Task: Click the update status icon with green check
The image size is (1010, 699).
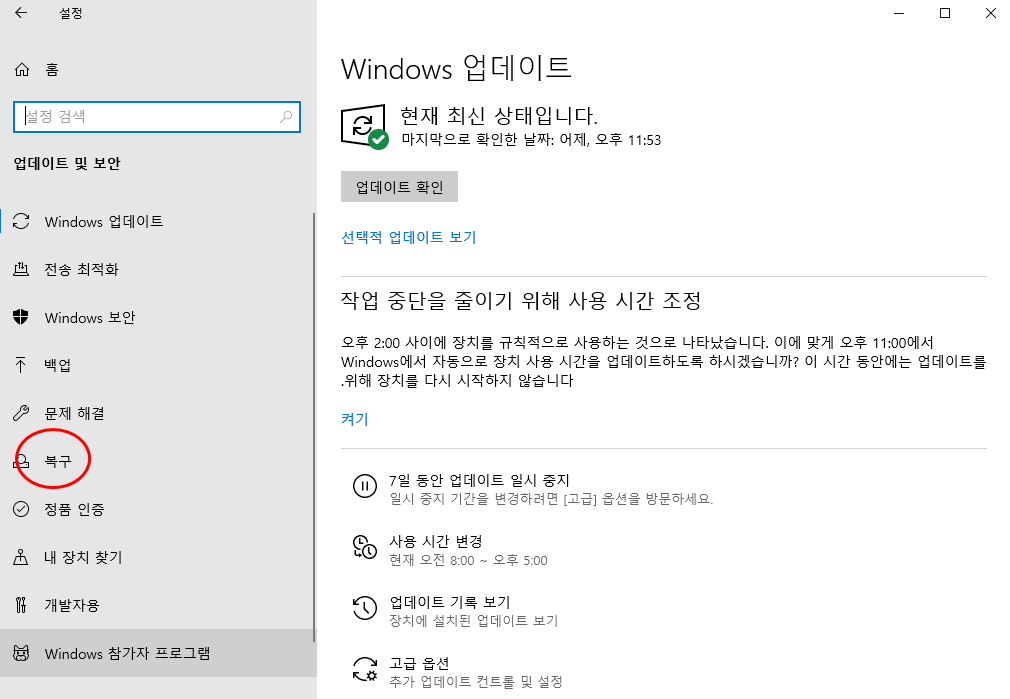Action: coord(365,126)
